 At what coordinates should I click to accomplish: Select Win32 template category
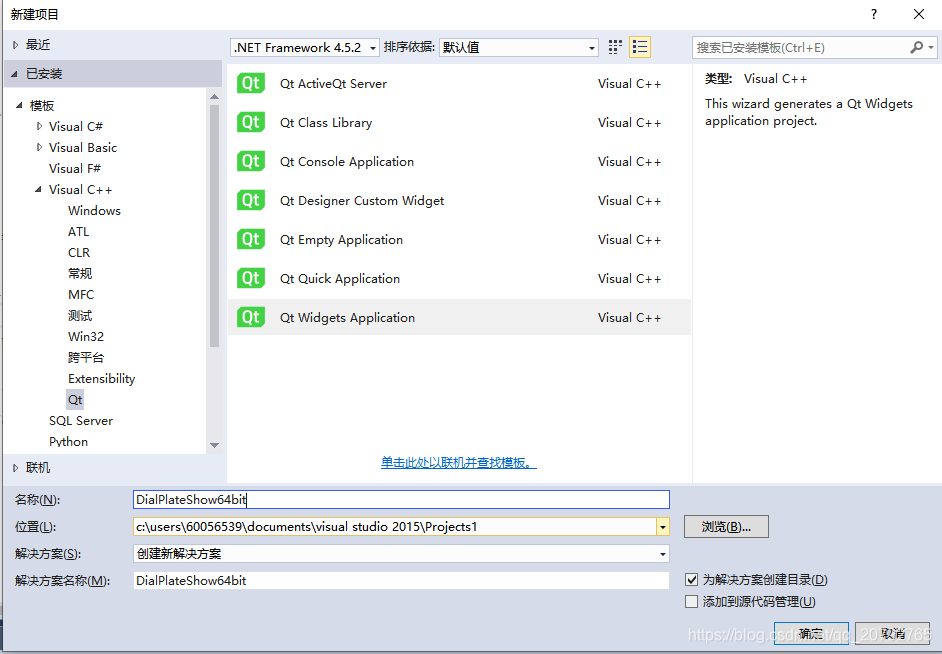tap(86, 337)
